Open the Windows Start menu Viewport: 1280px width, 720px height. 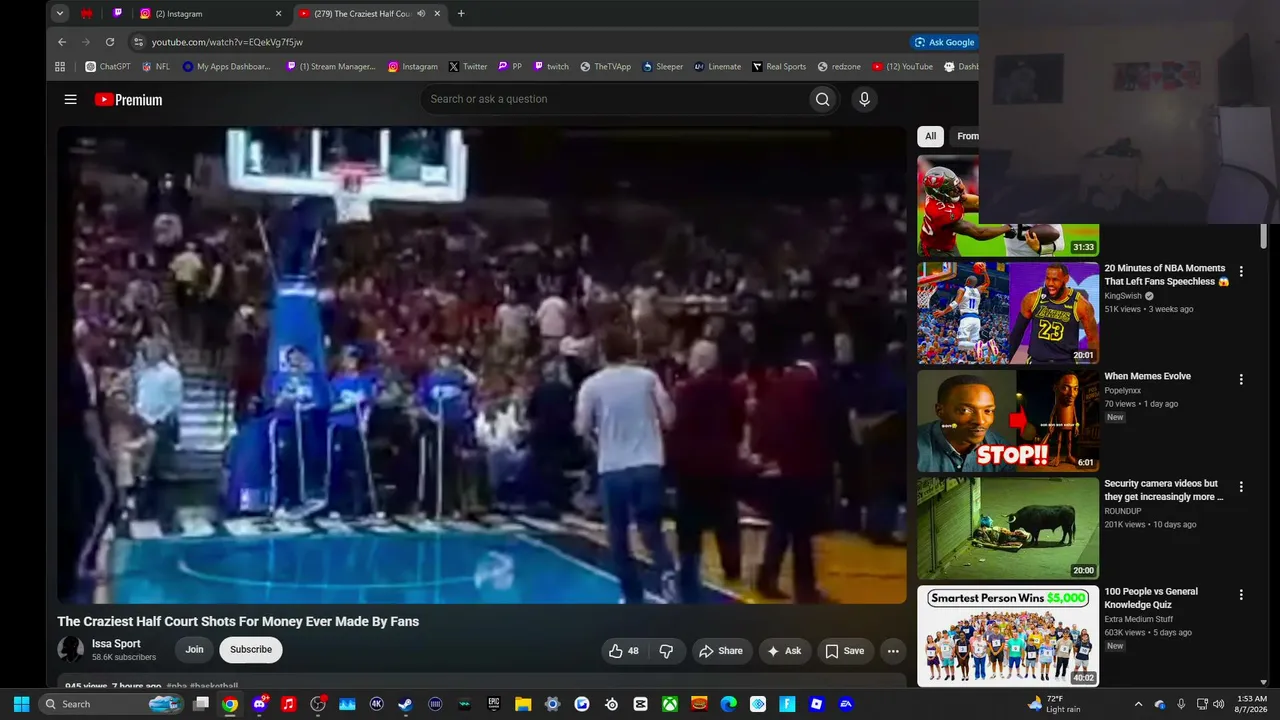click(21, 704)
